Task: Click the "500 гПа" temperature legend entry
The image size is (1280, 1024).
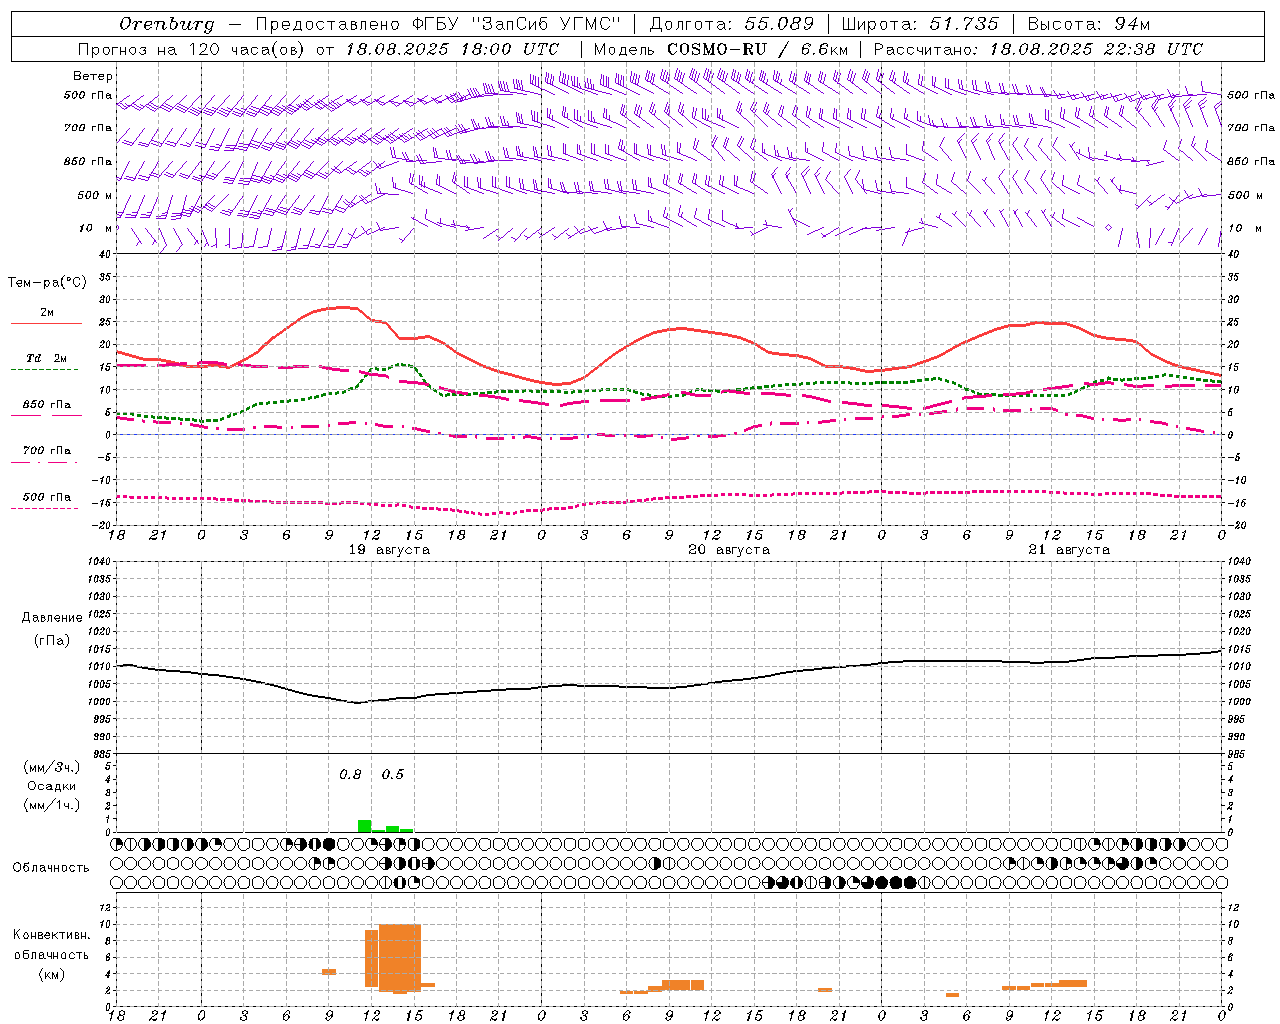Action: pos(47,497)
